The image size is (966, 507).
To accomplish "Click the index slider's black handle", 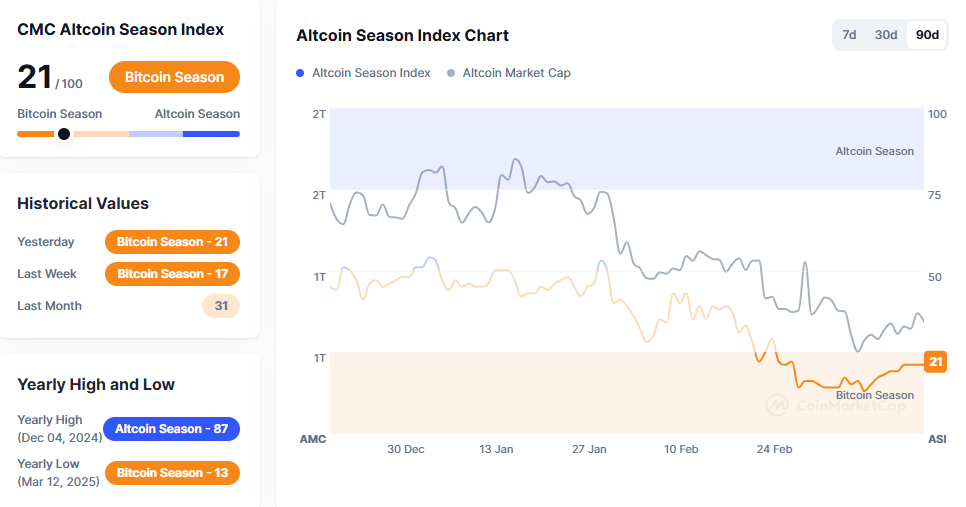I will pyautogui.click(x=64, y=134).
